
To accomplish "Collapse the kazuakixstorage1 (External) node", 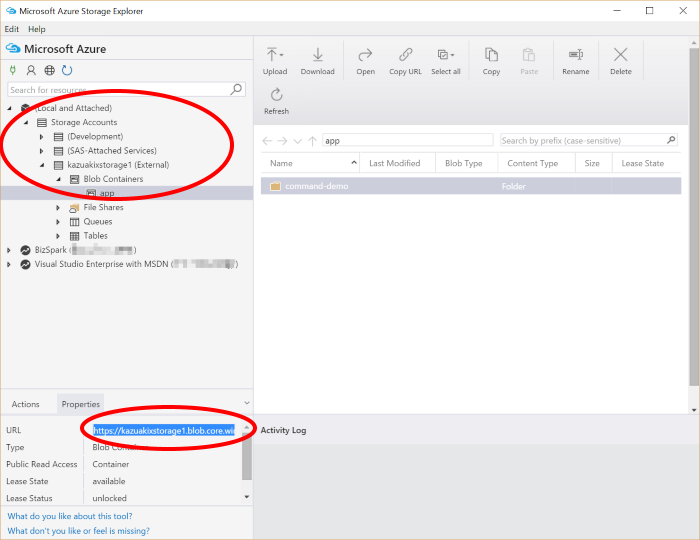I will pos(42,165).
